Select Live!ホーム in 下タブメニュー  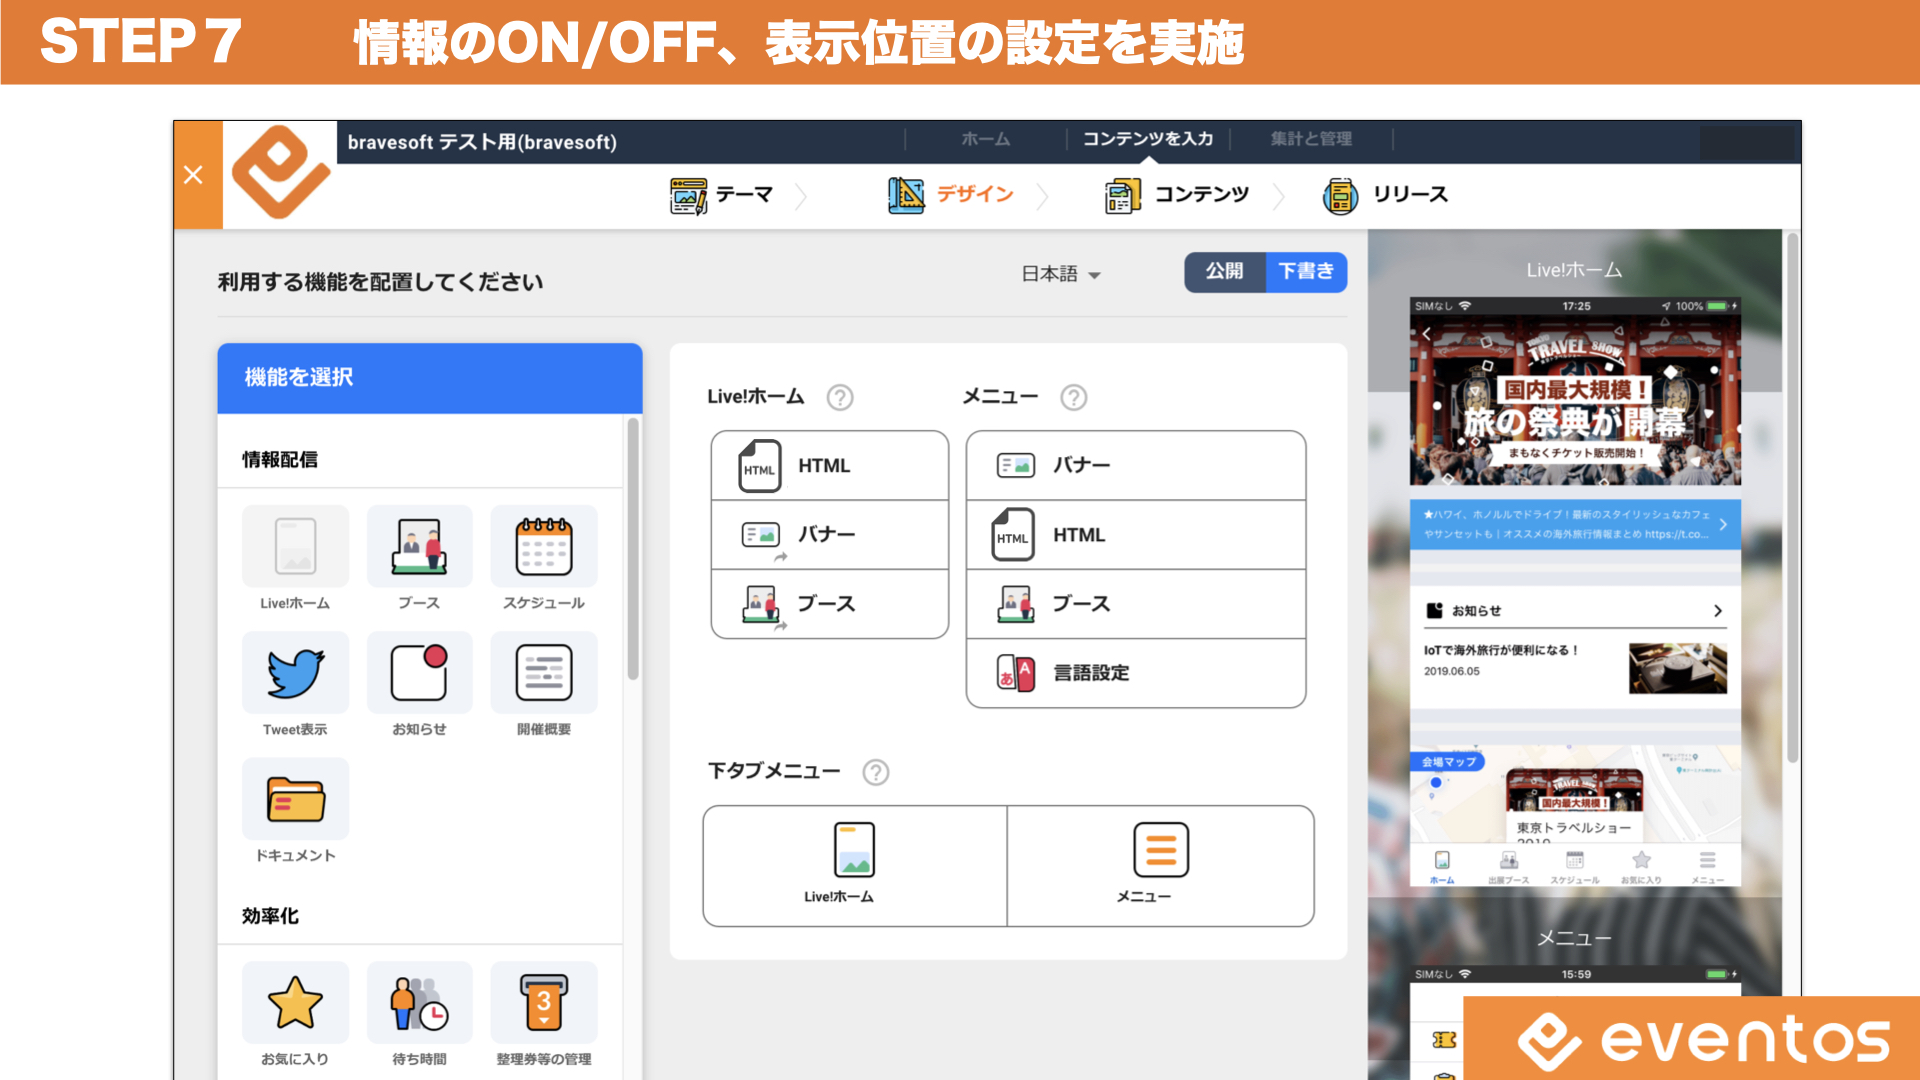pyautogui.click(x=855, y=866)
